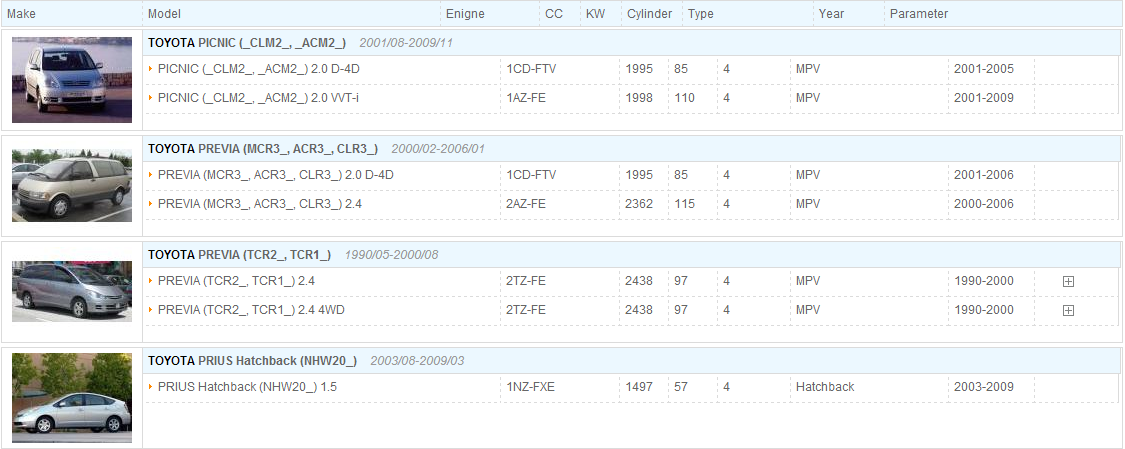Click the Hatchback type cell
This screenshot has height=449, width=1125.
pos(825,387)
